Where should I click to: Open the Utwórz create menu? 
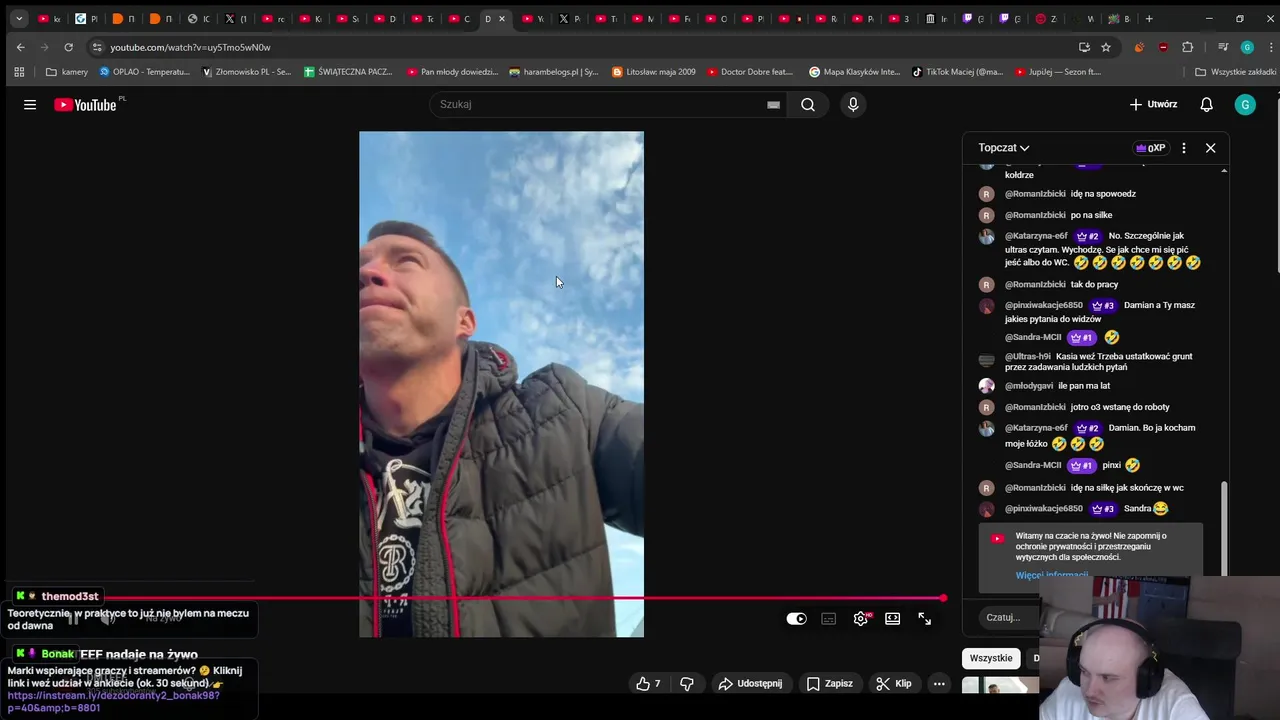point(1153,104)
